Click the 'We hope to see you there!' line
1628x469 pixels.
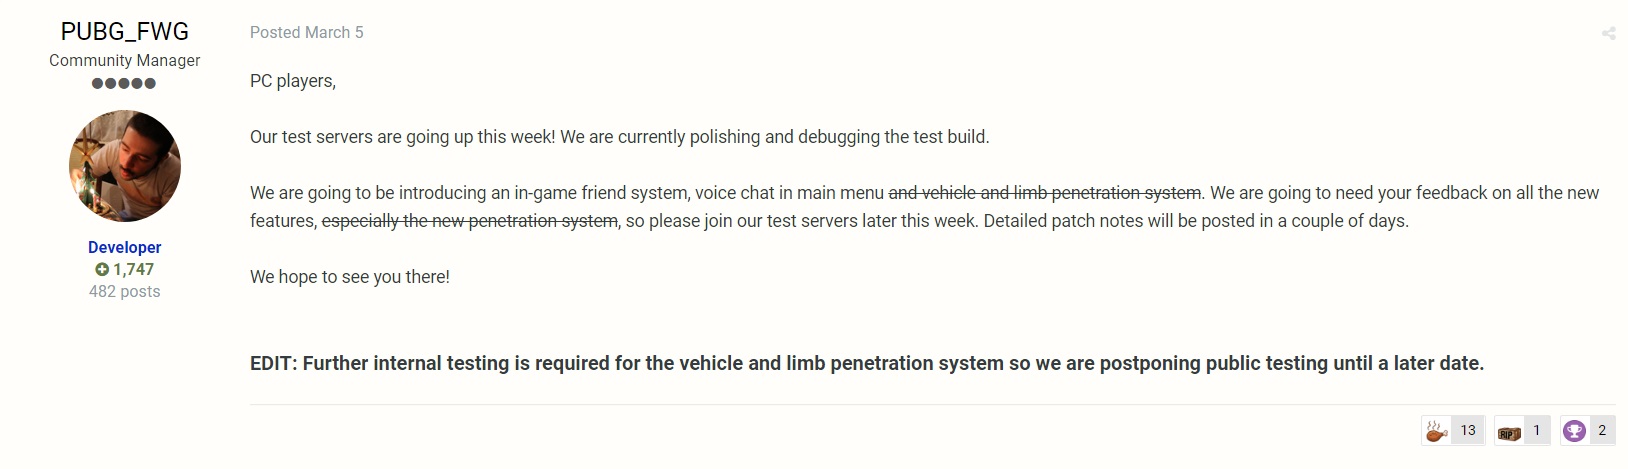(x=350, y=277)
